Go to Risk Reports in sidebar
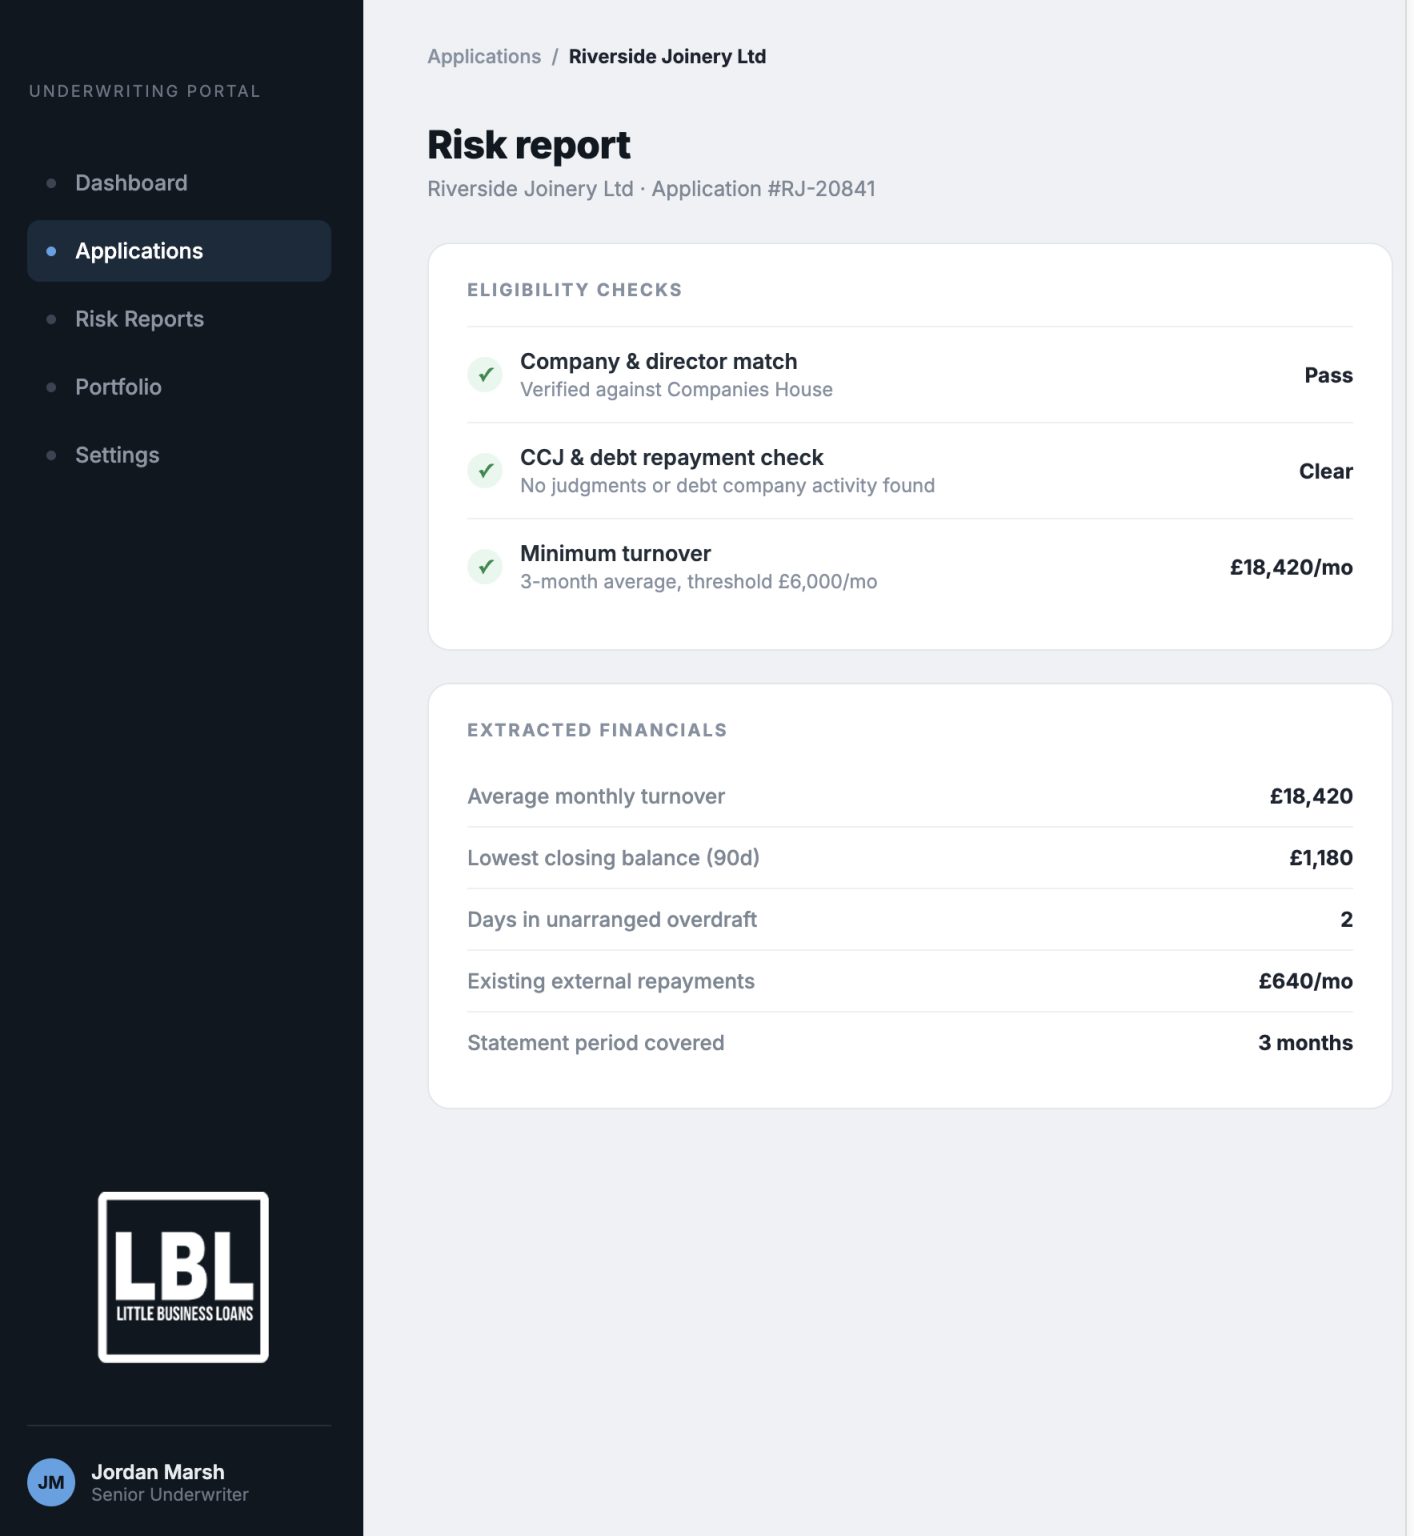This screenshot has width=1414, height=1536. tap(179, 319)
